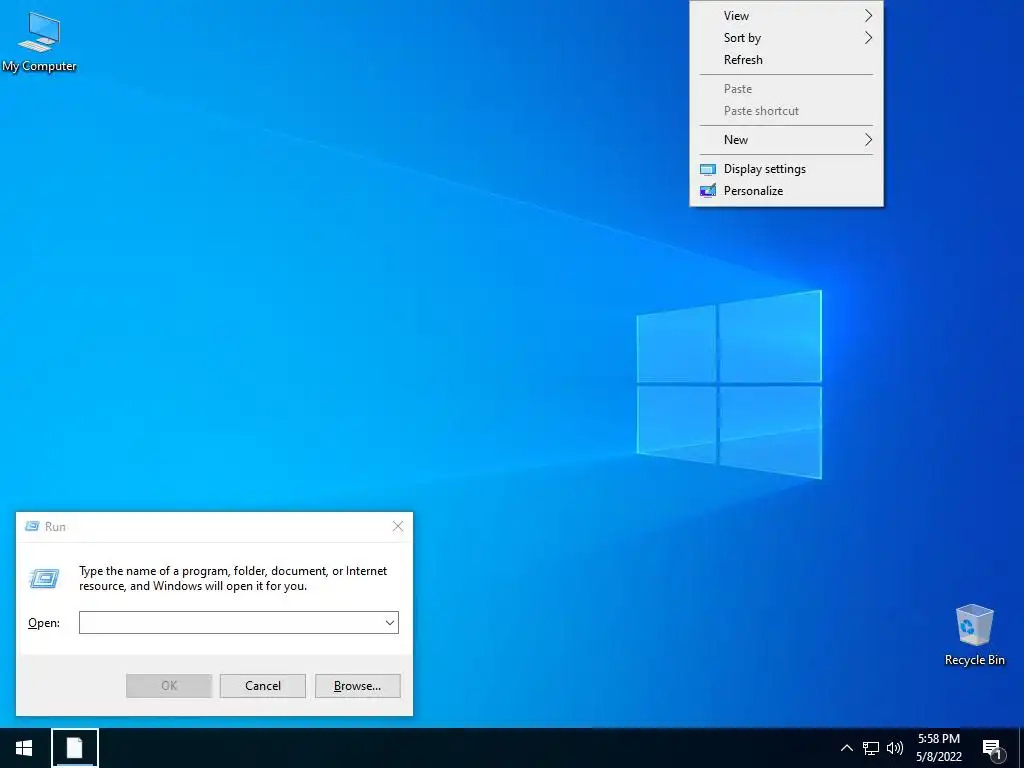Select Display settings from context menu

[x=786, y=169]
